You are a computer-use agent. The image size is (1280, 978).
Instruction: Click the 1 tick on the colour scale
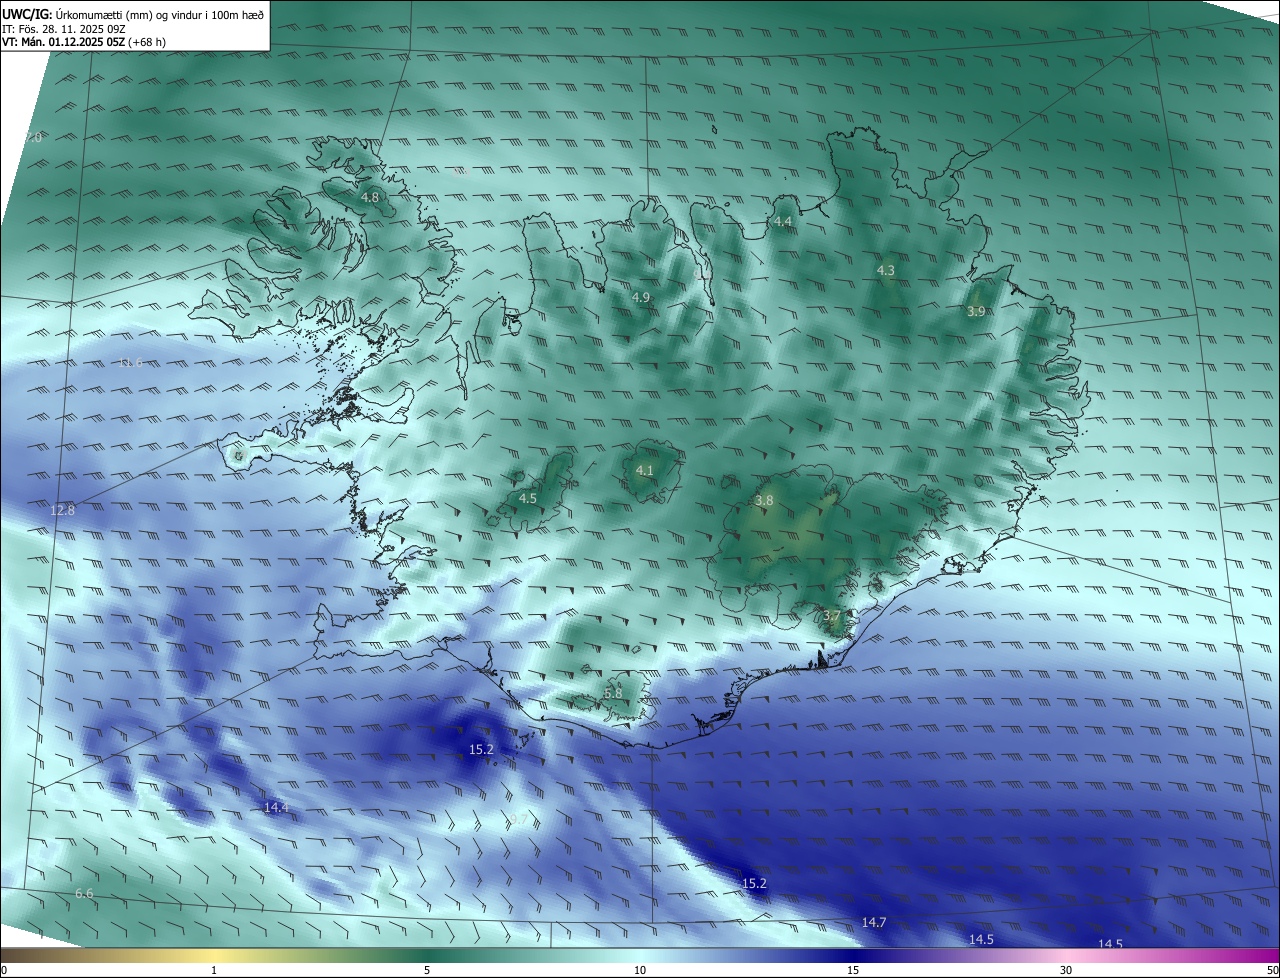click(214, 971)
